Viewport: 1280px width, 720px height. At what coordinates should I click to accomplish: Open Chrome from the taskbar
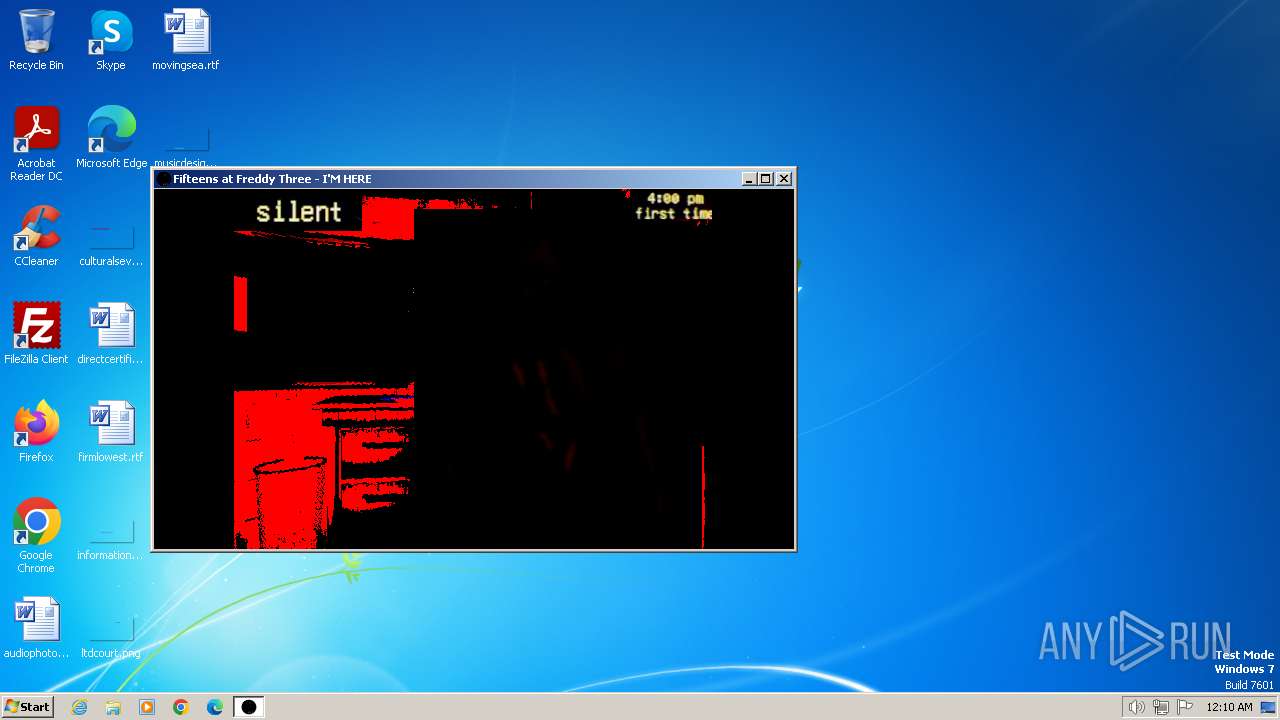[x=181, y=707]
